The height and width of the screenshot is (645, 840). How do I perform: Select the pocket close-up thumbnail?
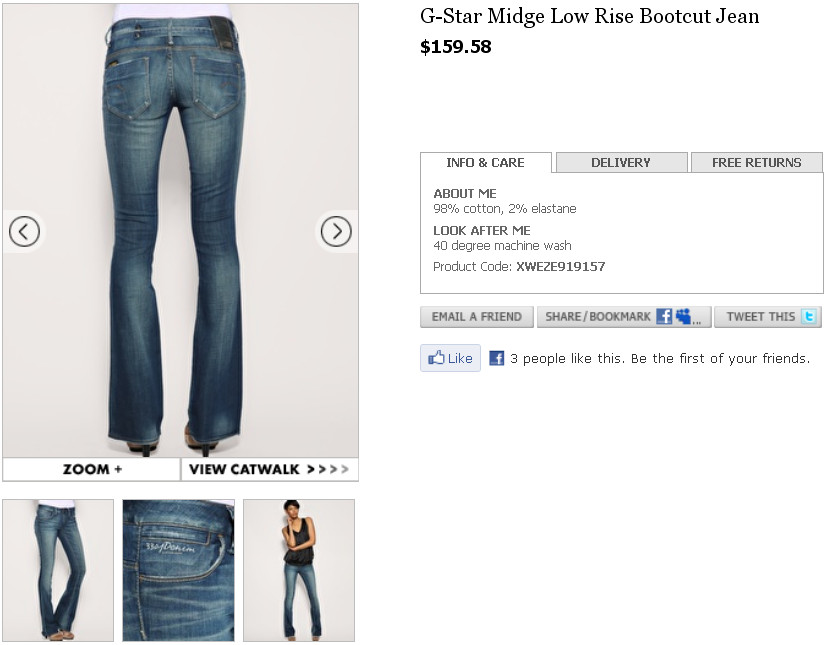pos(178,570)
